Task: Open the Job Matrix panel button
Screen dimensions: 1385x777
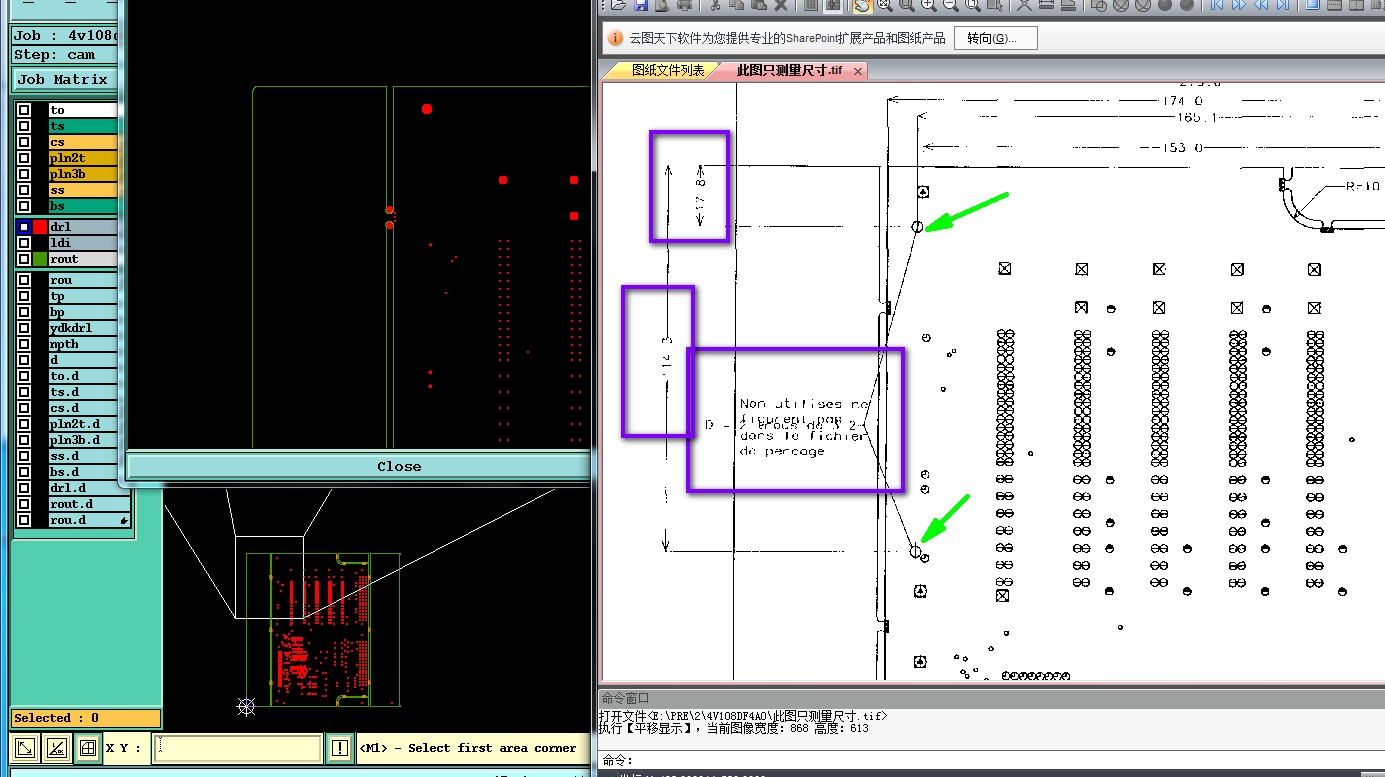Action: 65,79
